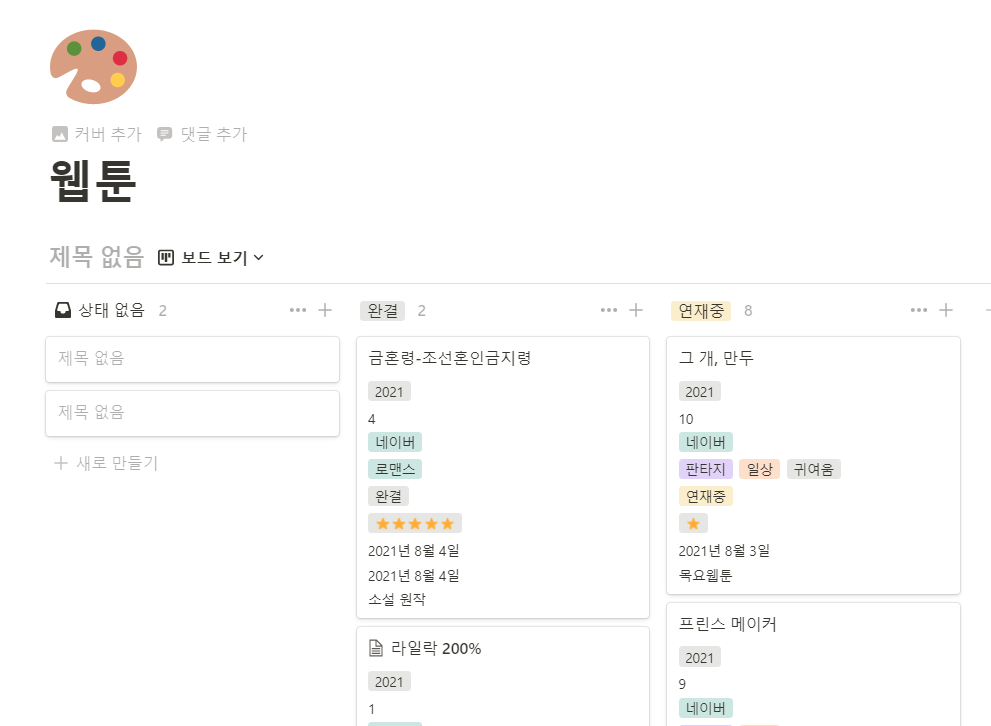Click the 2021 tag in 프린스 메이커 card

(700, 658)
